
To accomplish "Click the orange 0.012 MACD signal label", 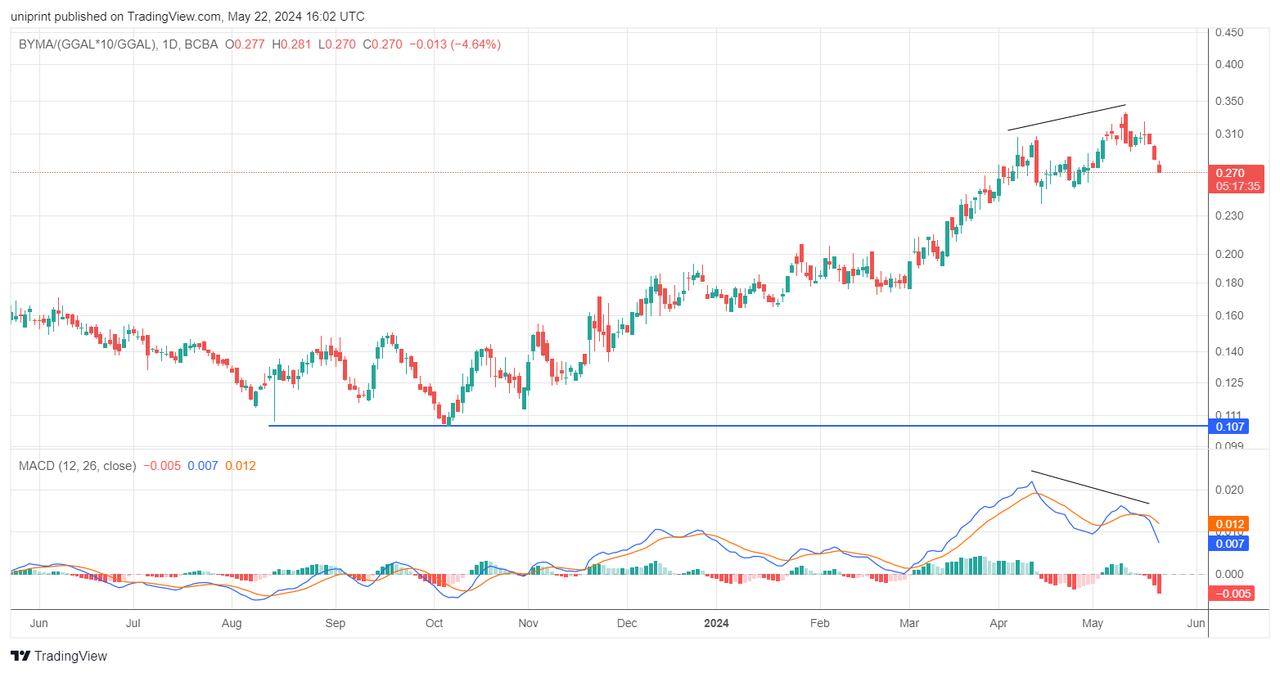I will (1229, 524).
